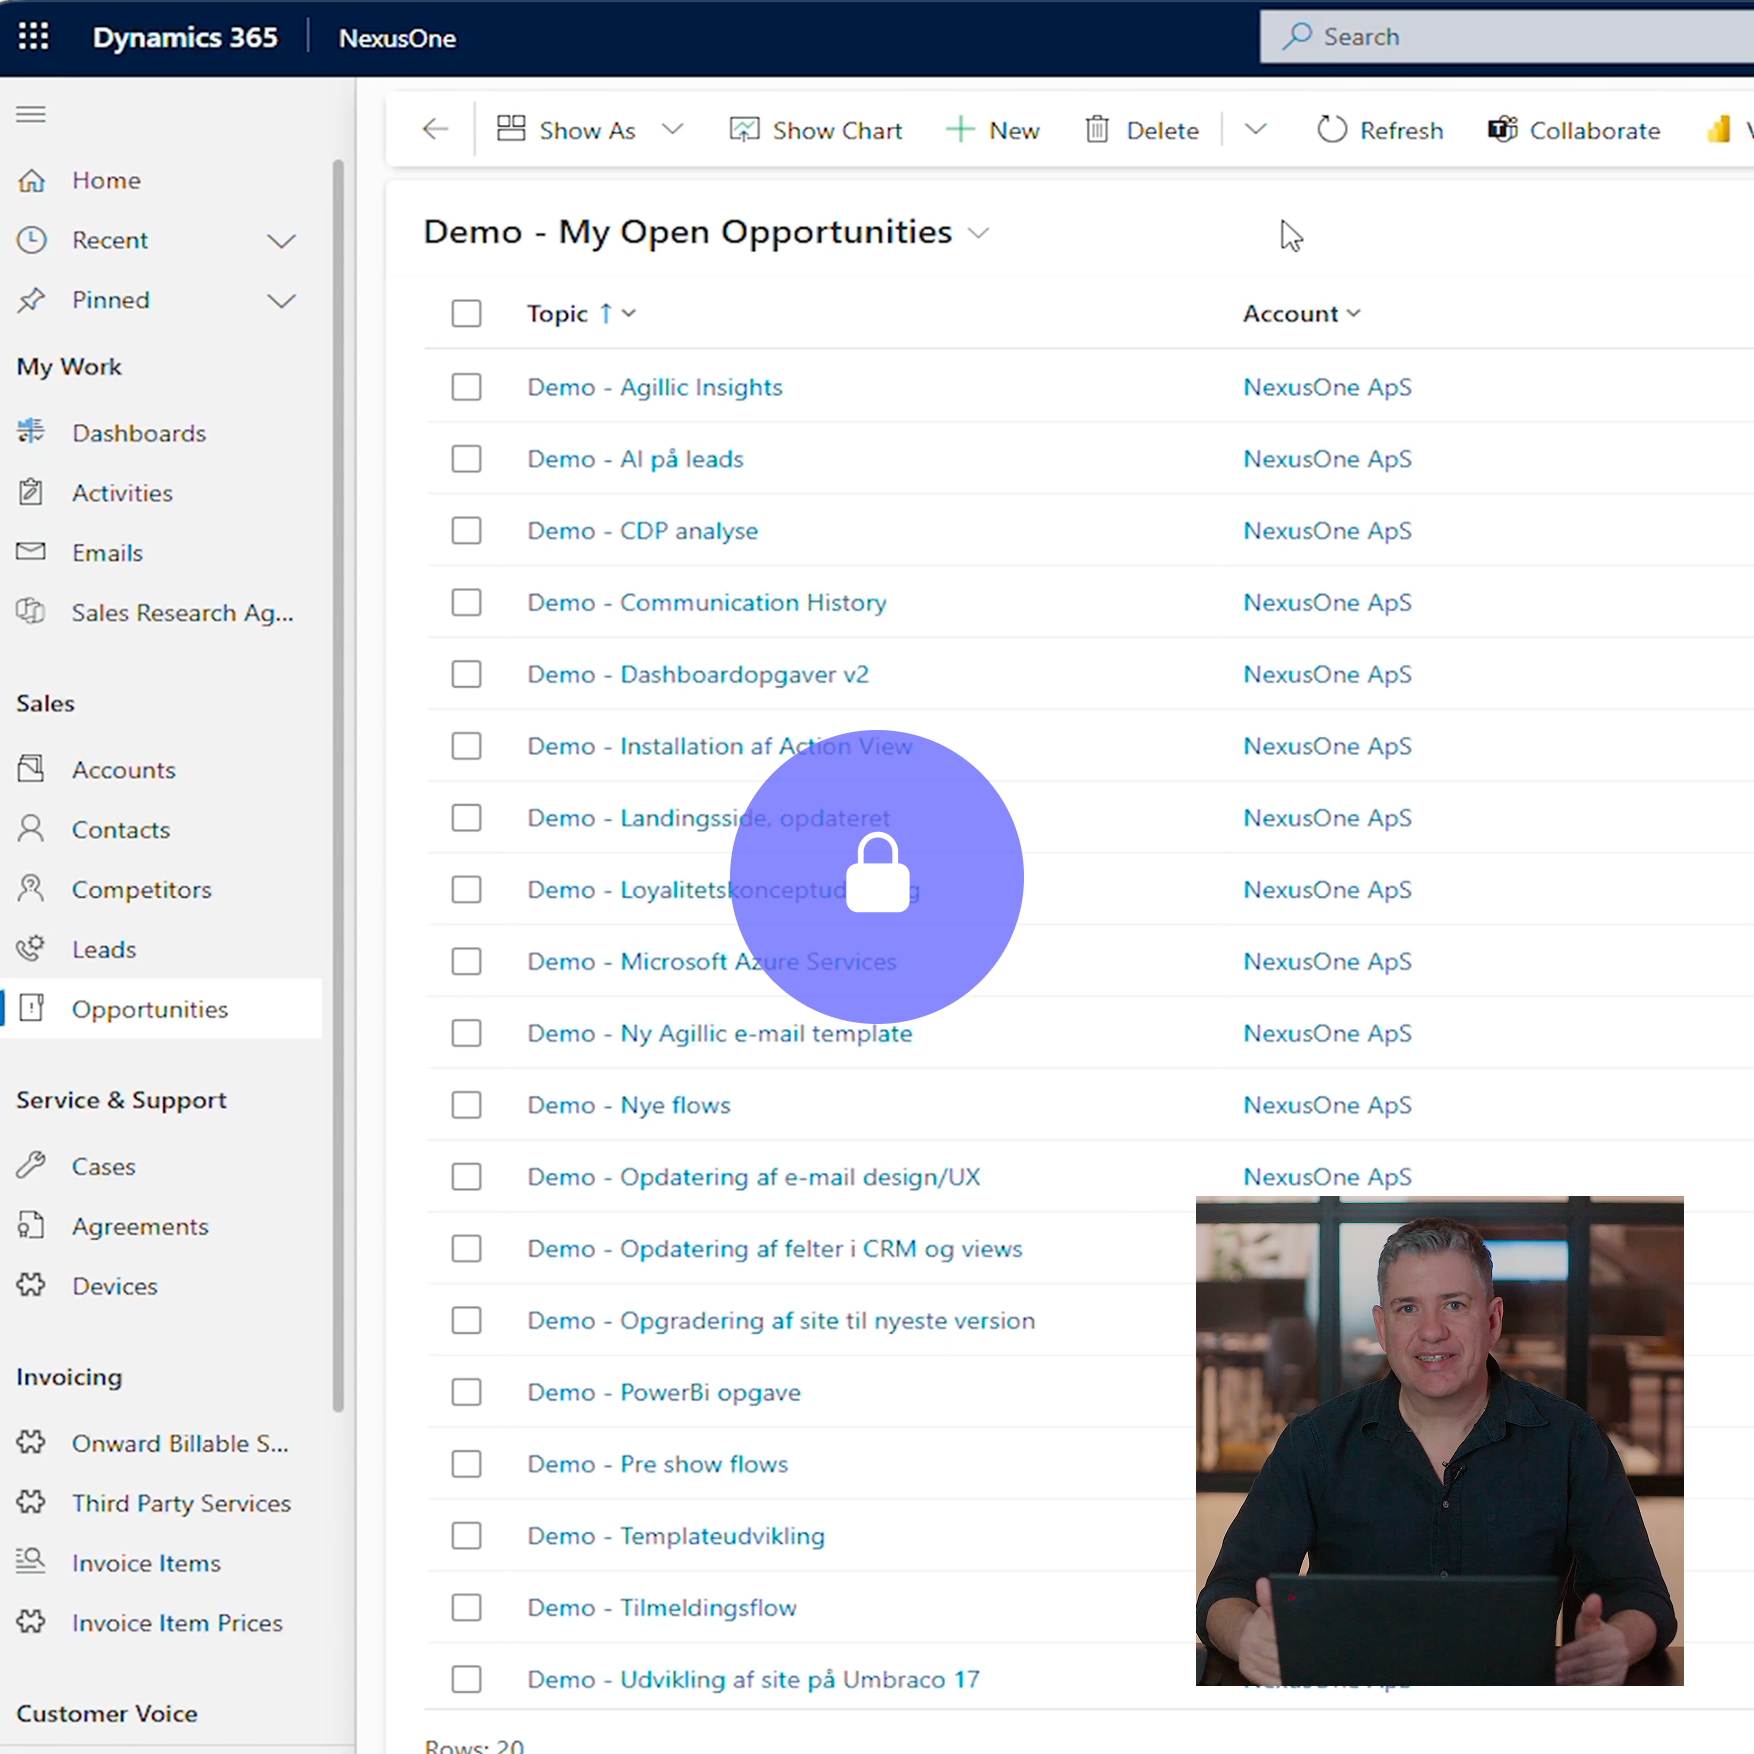Open the Show As dropdown arrow
This screenshot has width=1754, height=1754.
pos(673,129)
